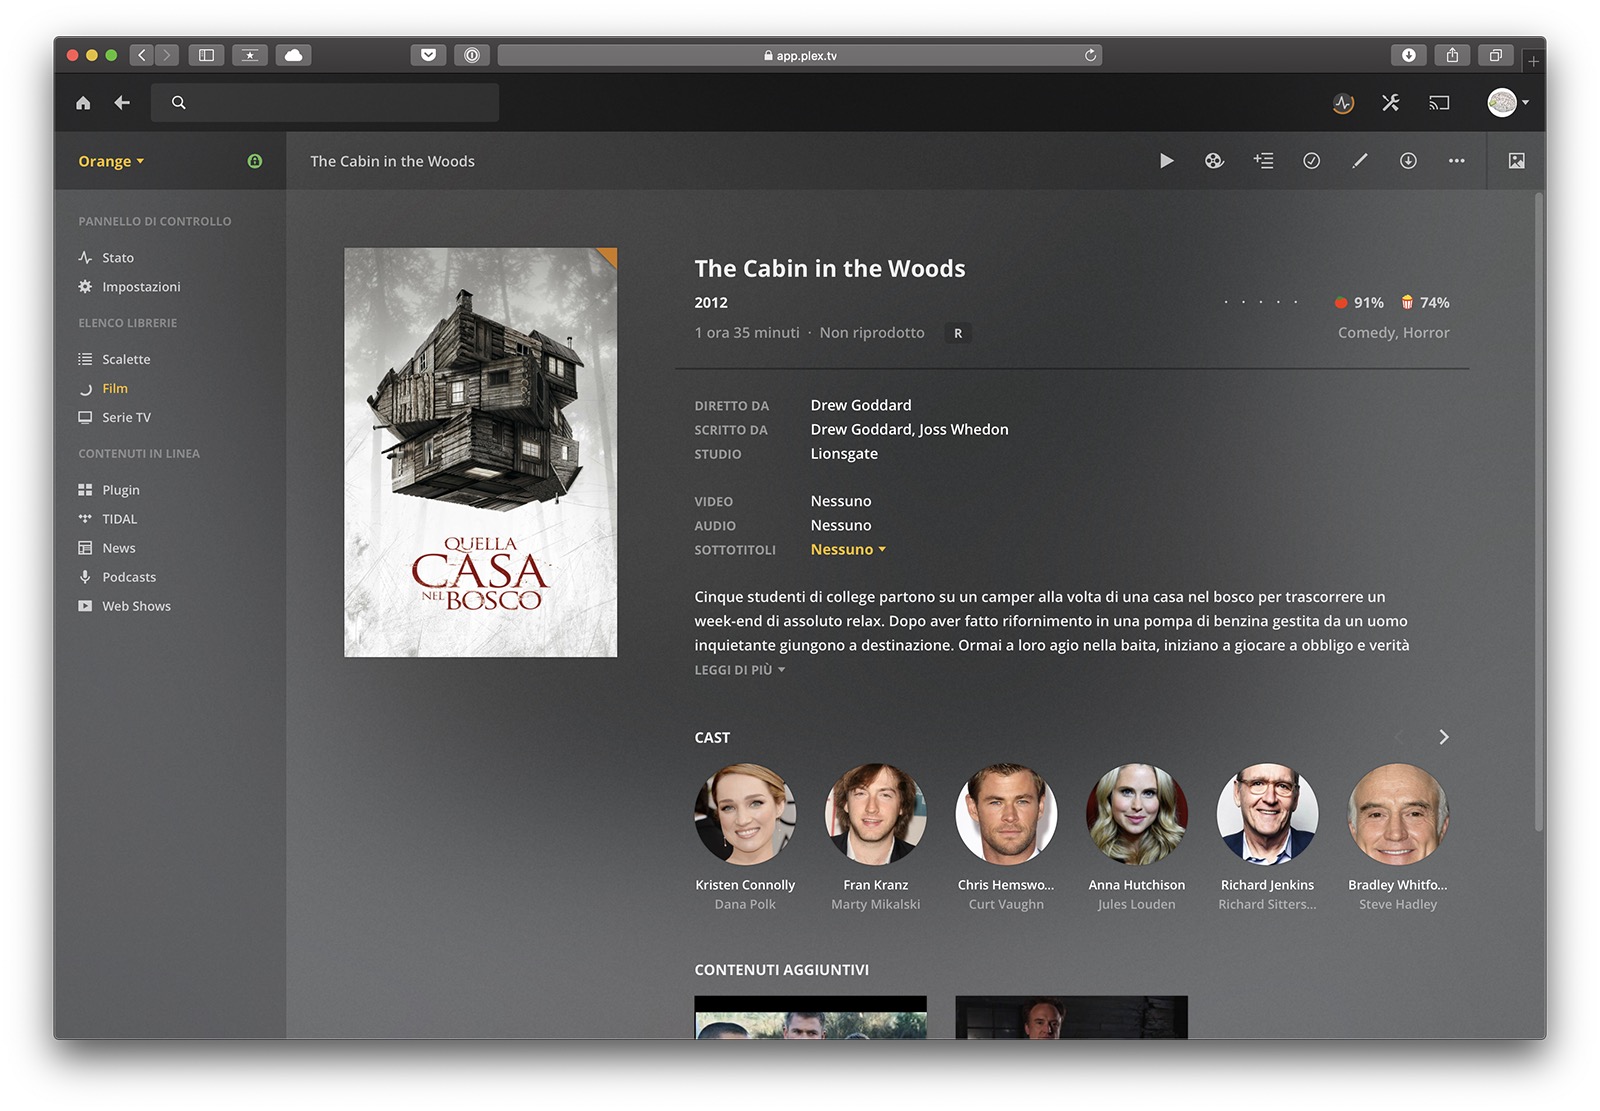The width and height of the screenshot is (1600, 1111).
Task: Open Safari Pocket extension icon
Action: coord(428,55)
